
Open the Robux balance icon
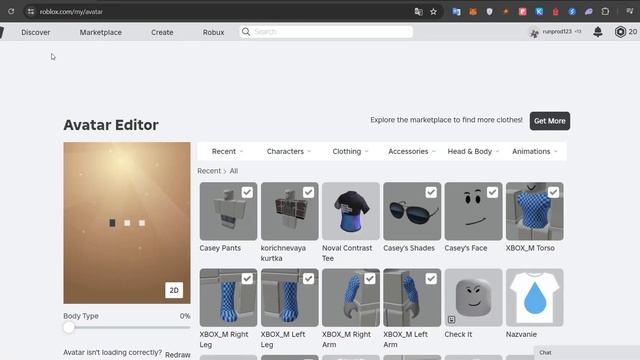[620, 32]
